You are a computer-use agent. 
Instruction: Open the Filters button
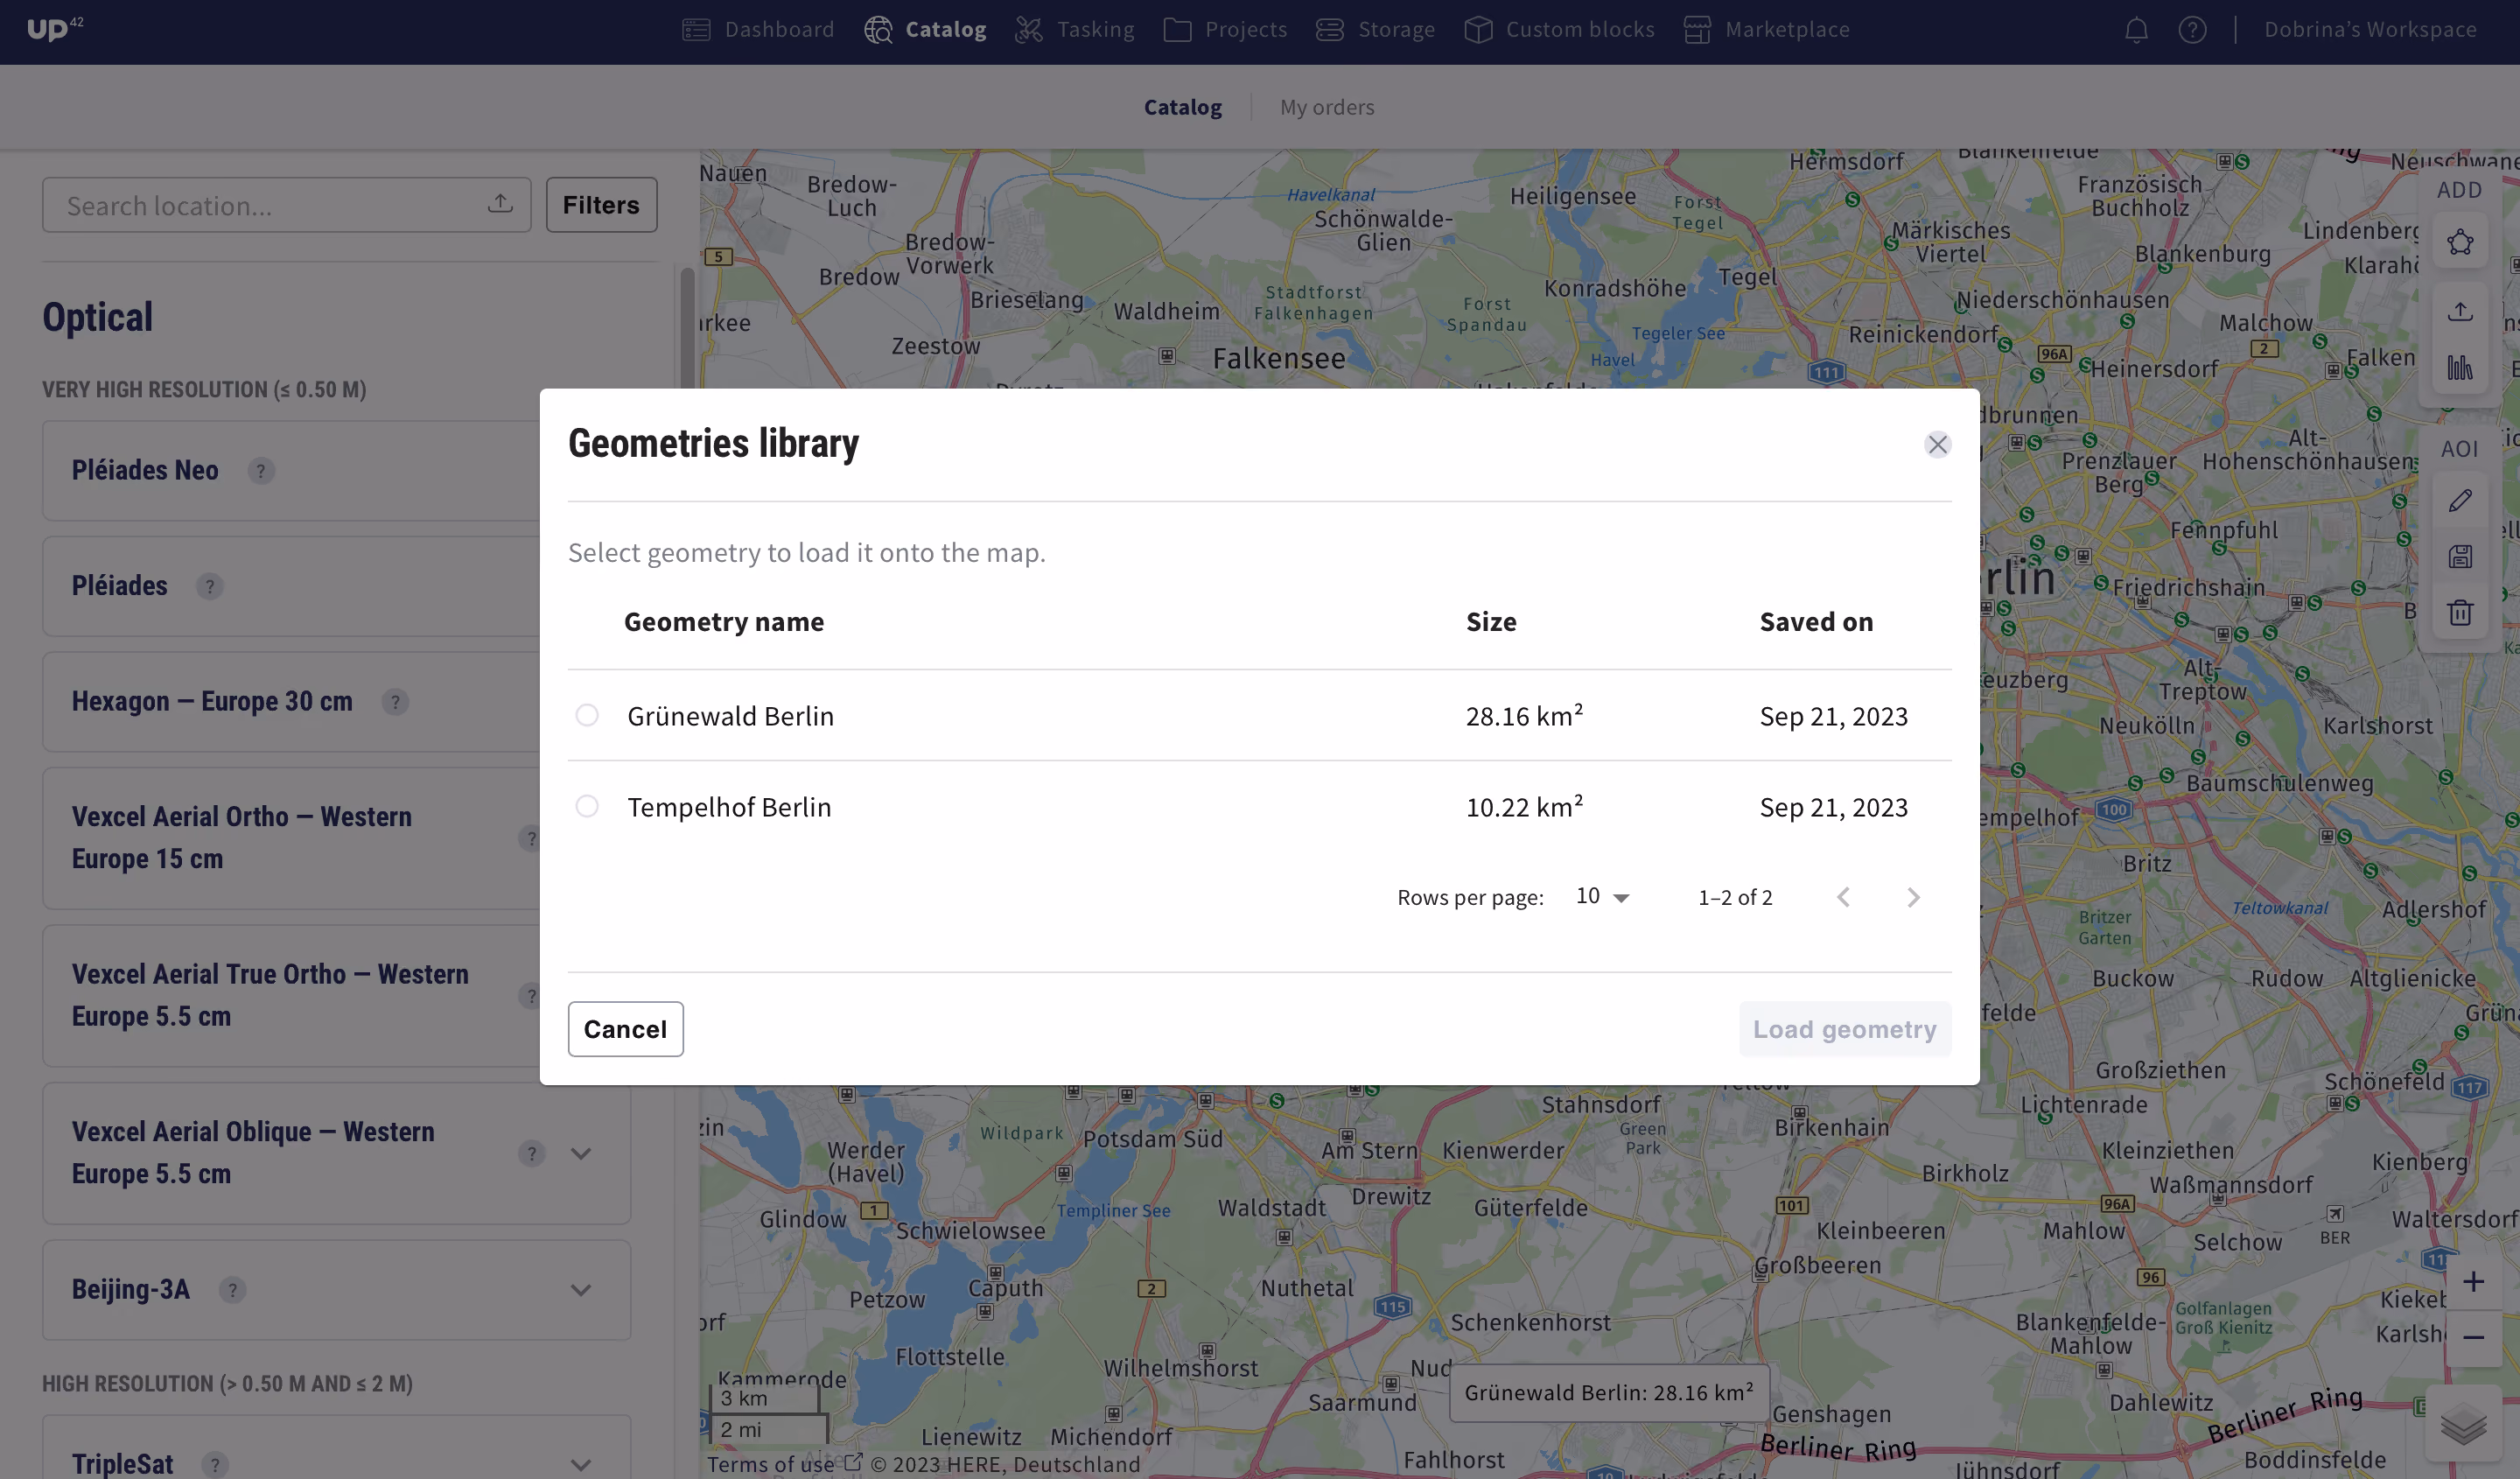point(601,204)
